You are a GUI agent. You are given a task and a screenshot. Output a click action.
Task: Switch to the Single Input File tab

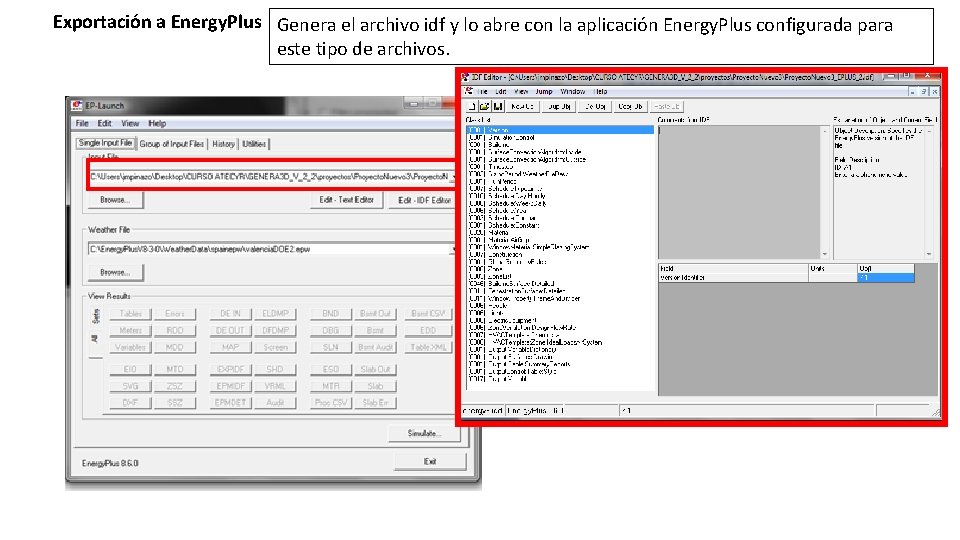(105, 143)
